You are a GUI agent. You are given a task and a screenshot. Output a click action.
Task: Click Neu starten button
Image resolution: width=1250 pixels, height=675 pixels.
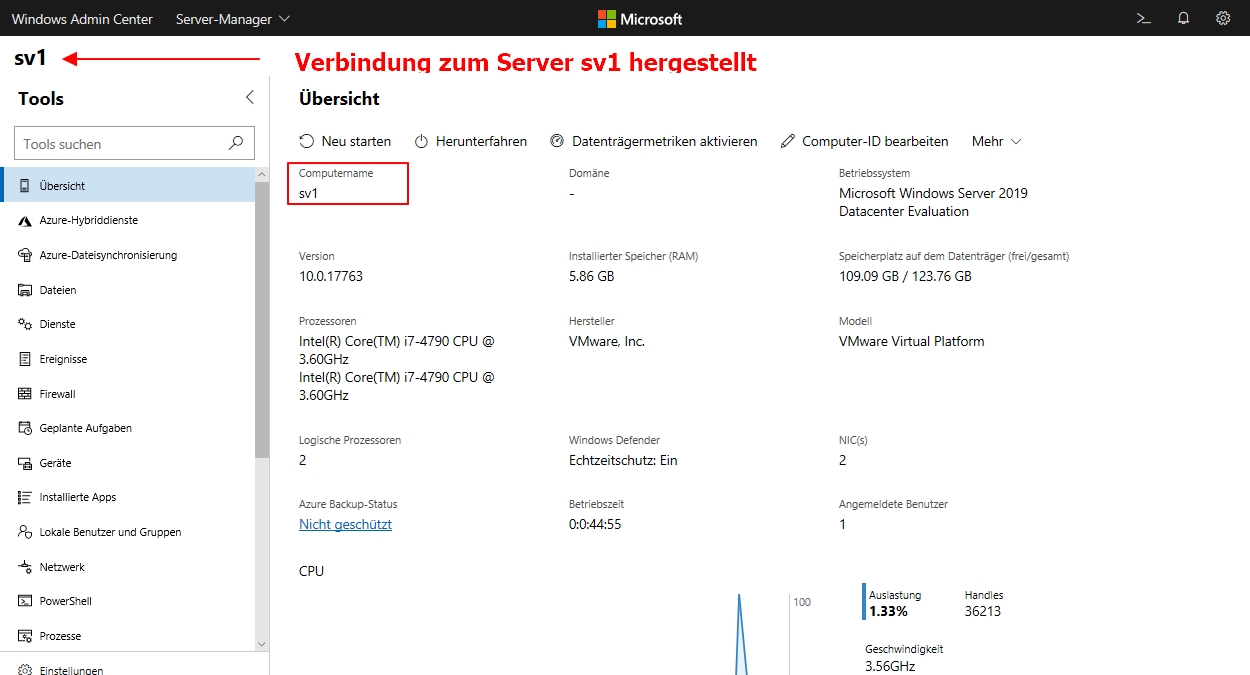tap(345, 141)
